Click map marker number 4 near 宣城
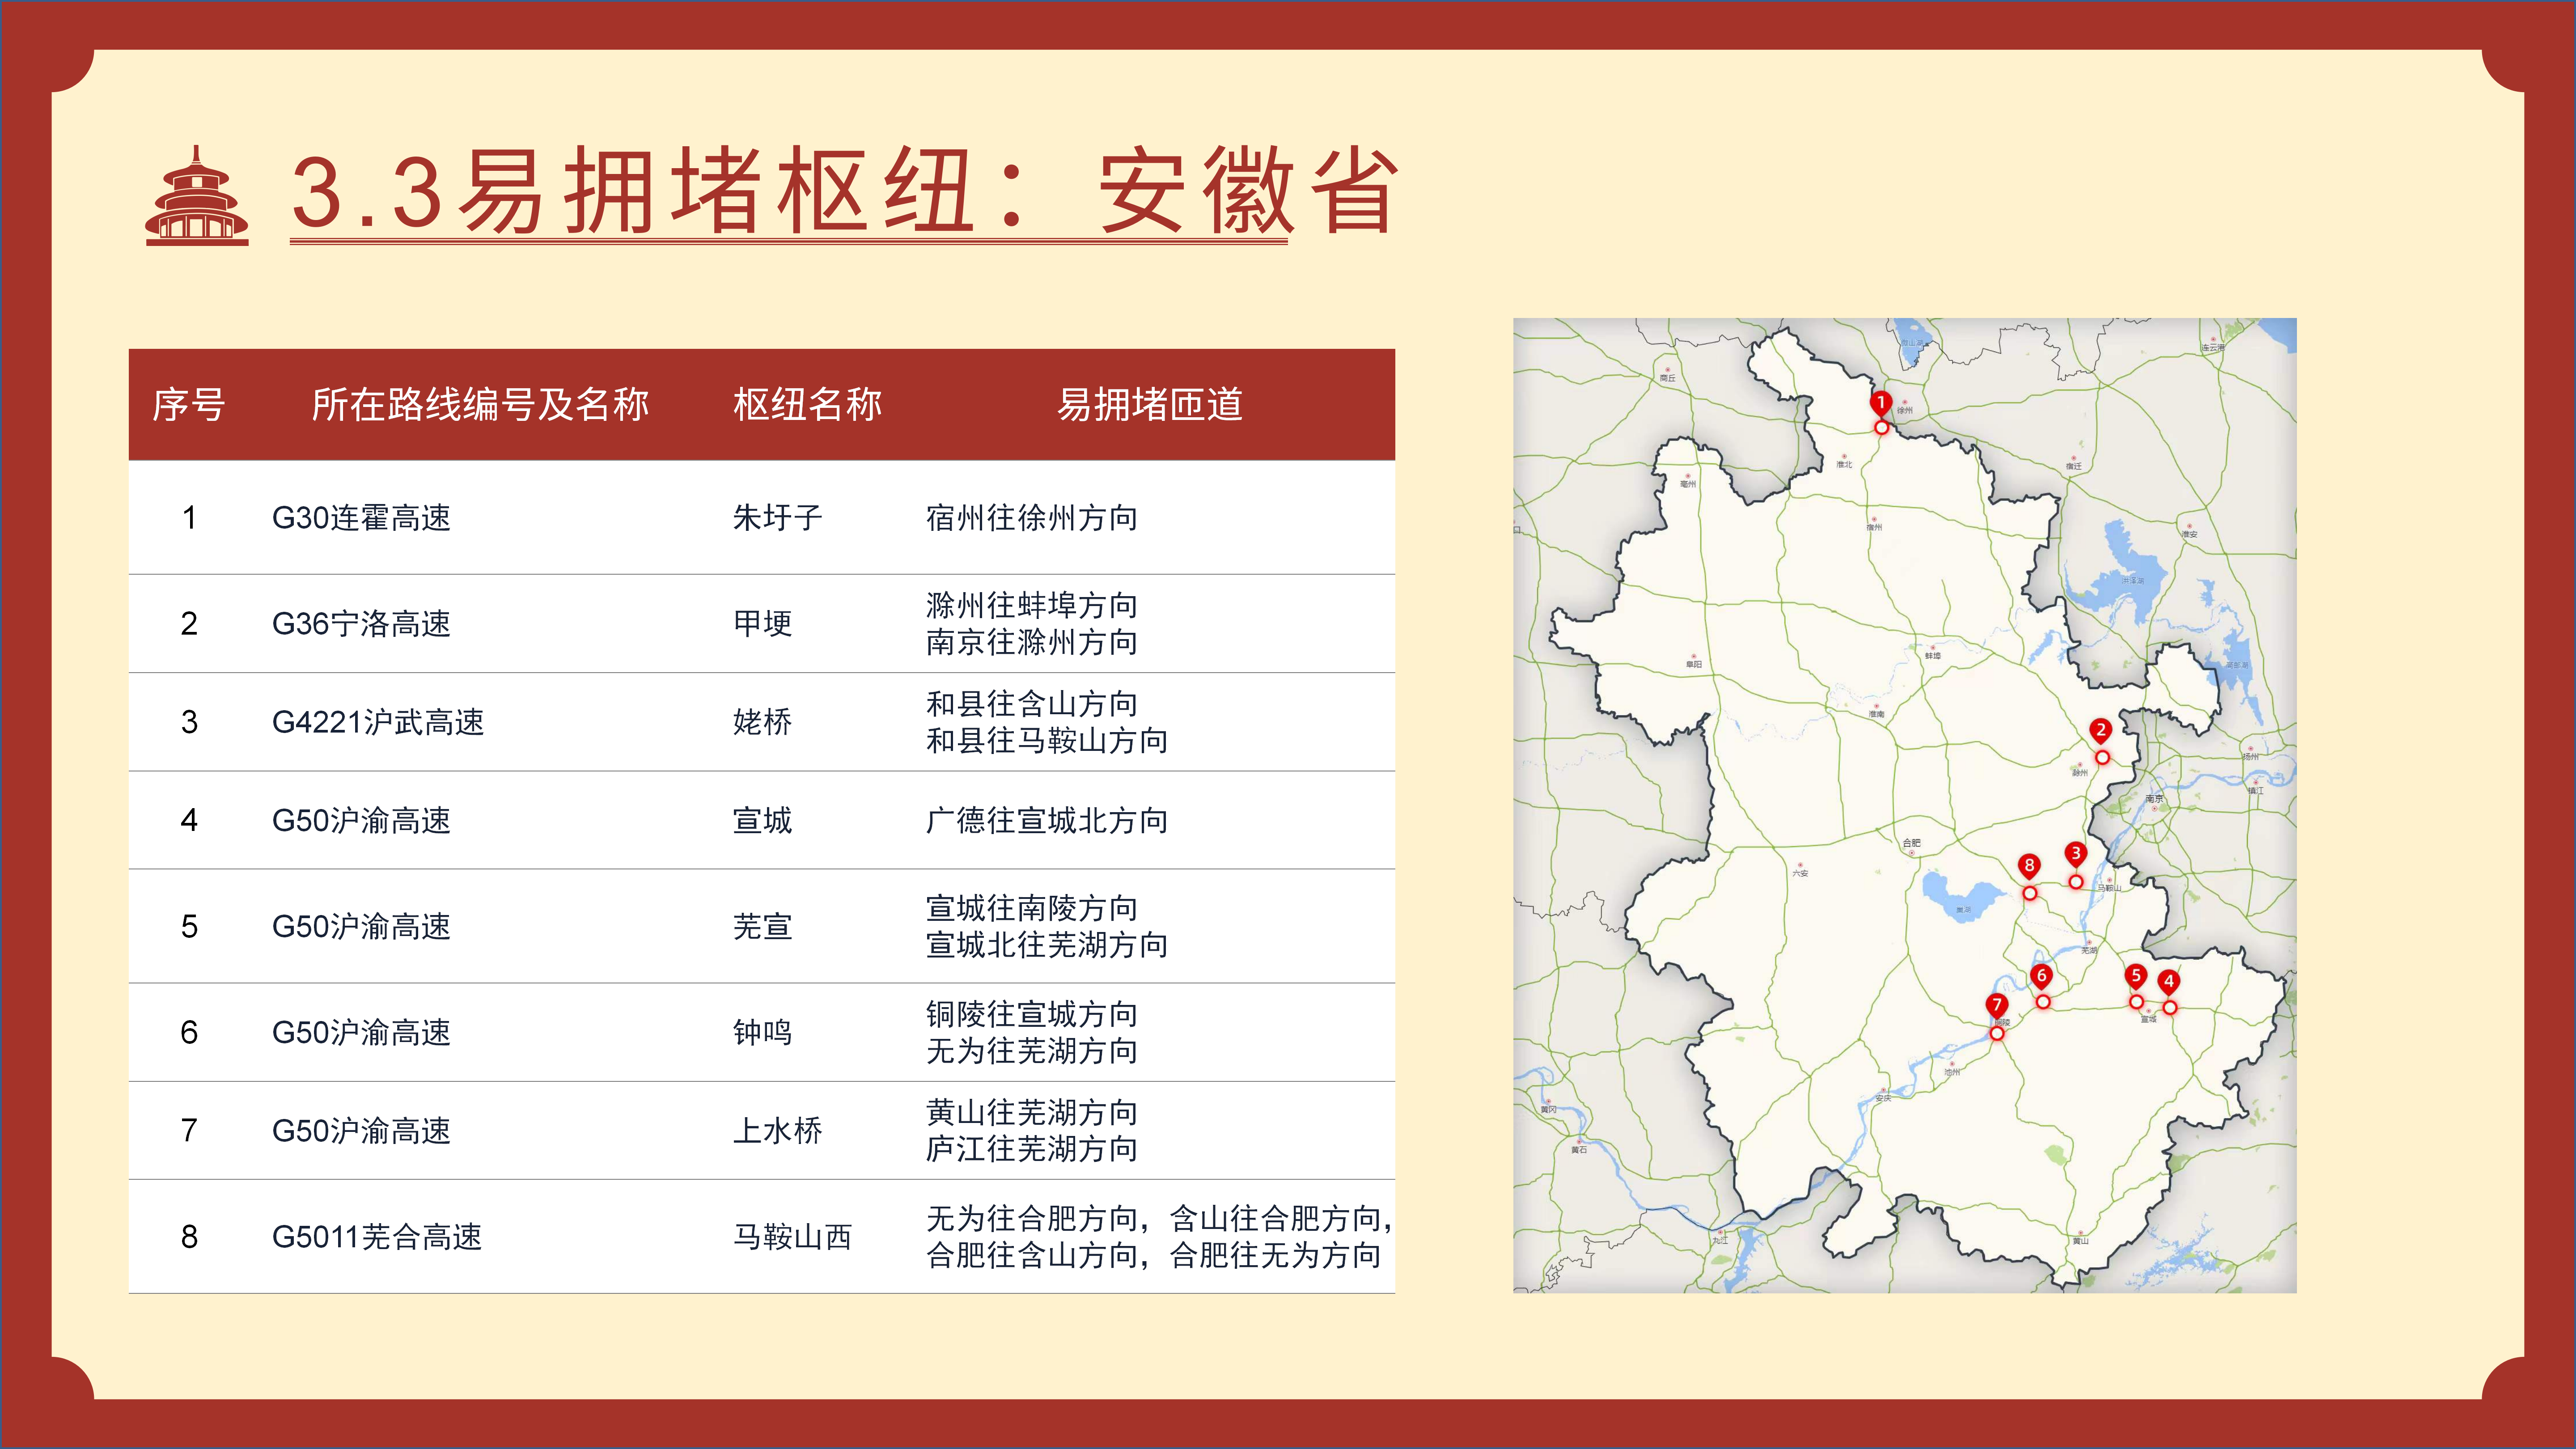 (x=2168, y=983)
